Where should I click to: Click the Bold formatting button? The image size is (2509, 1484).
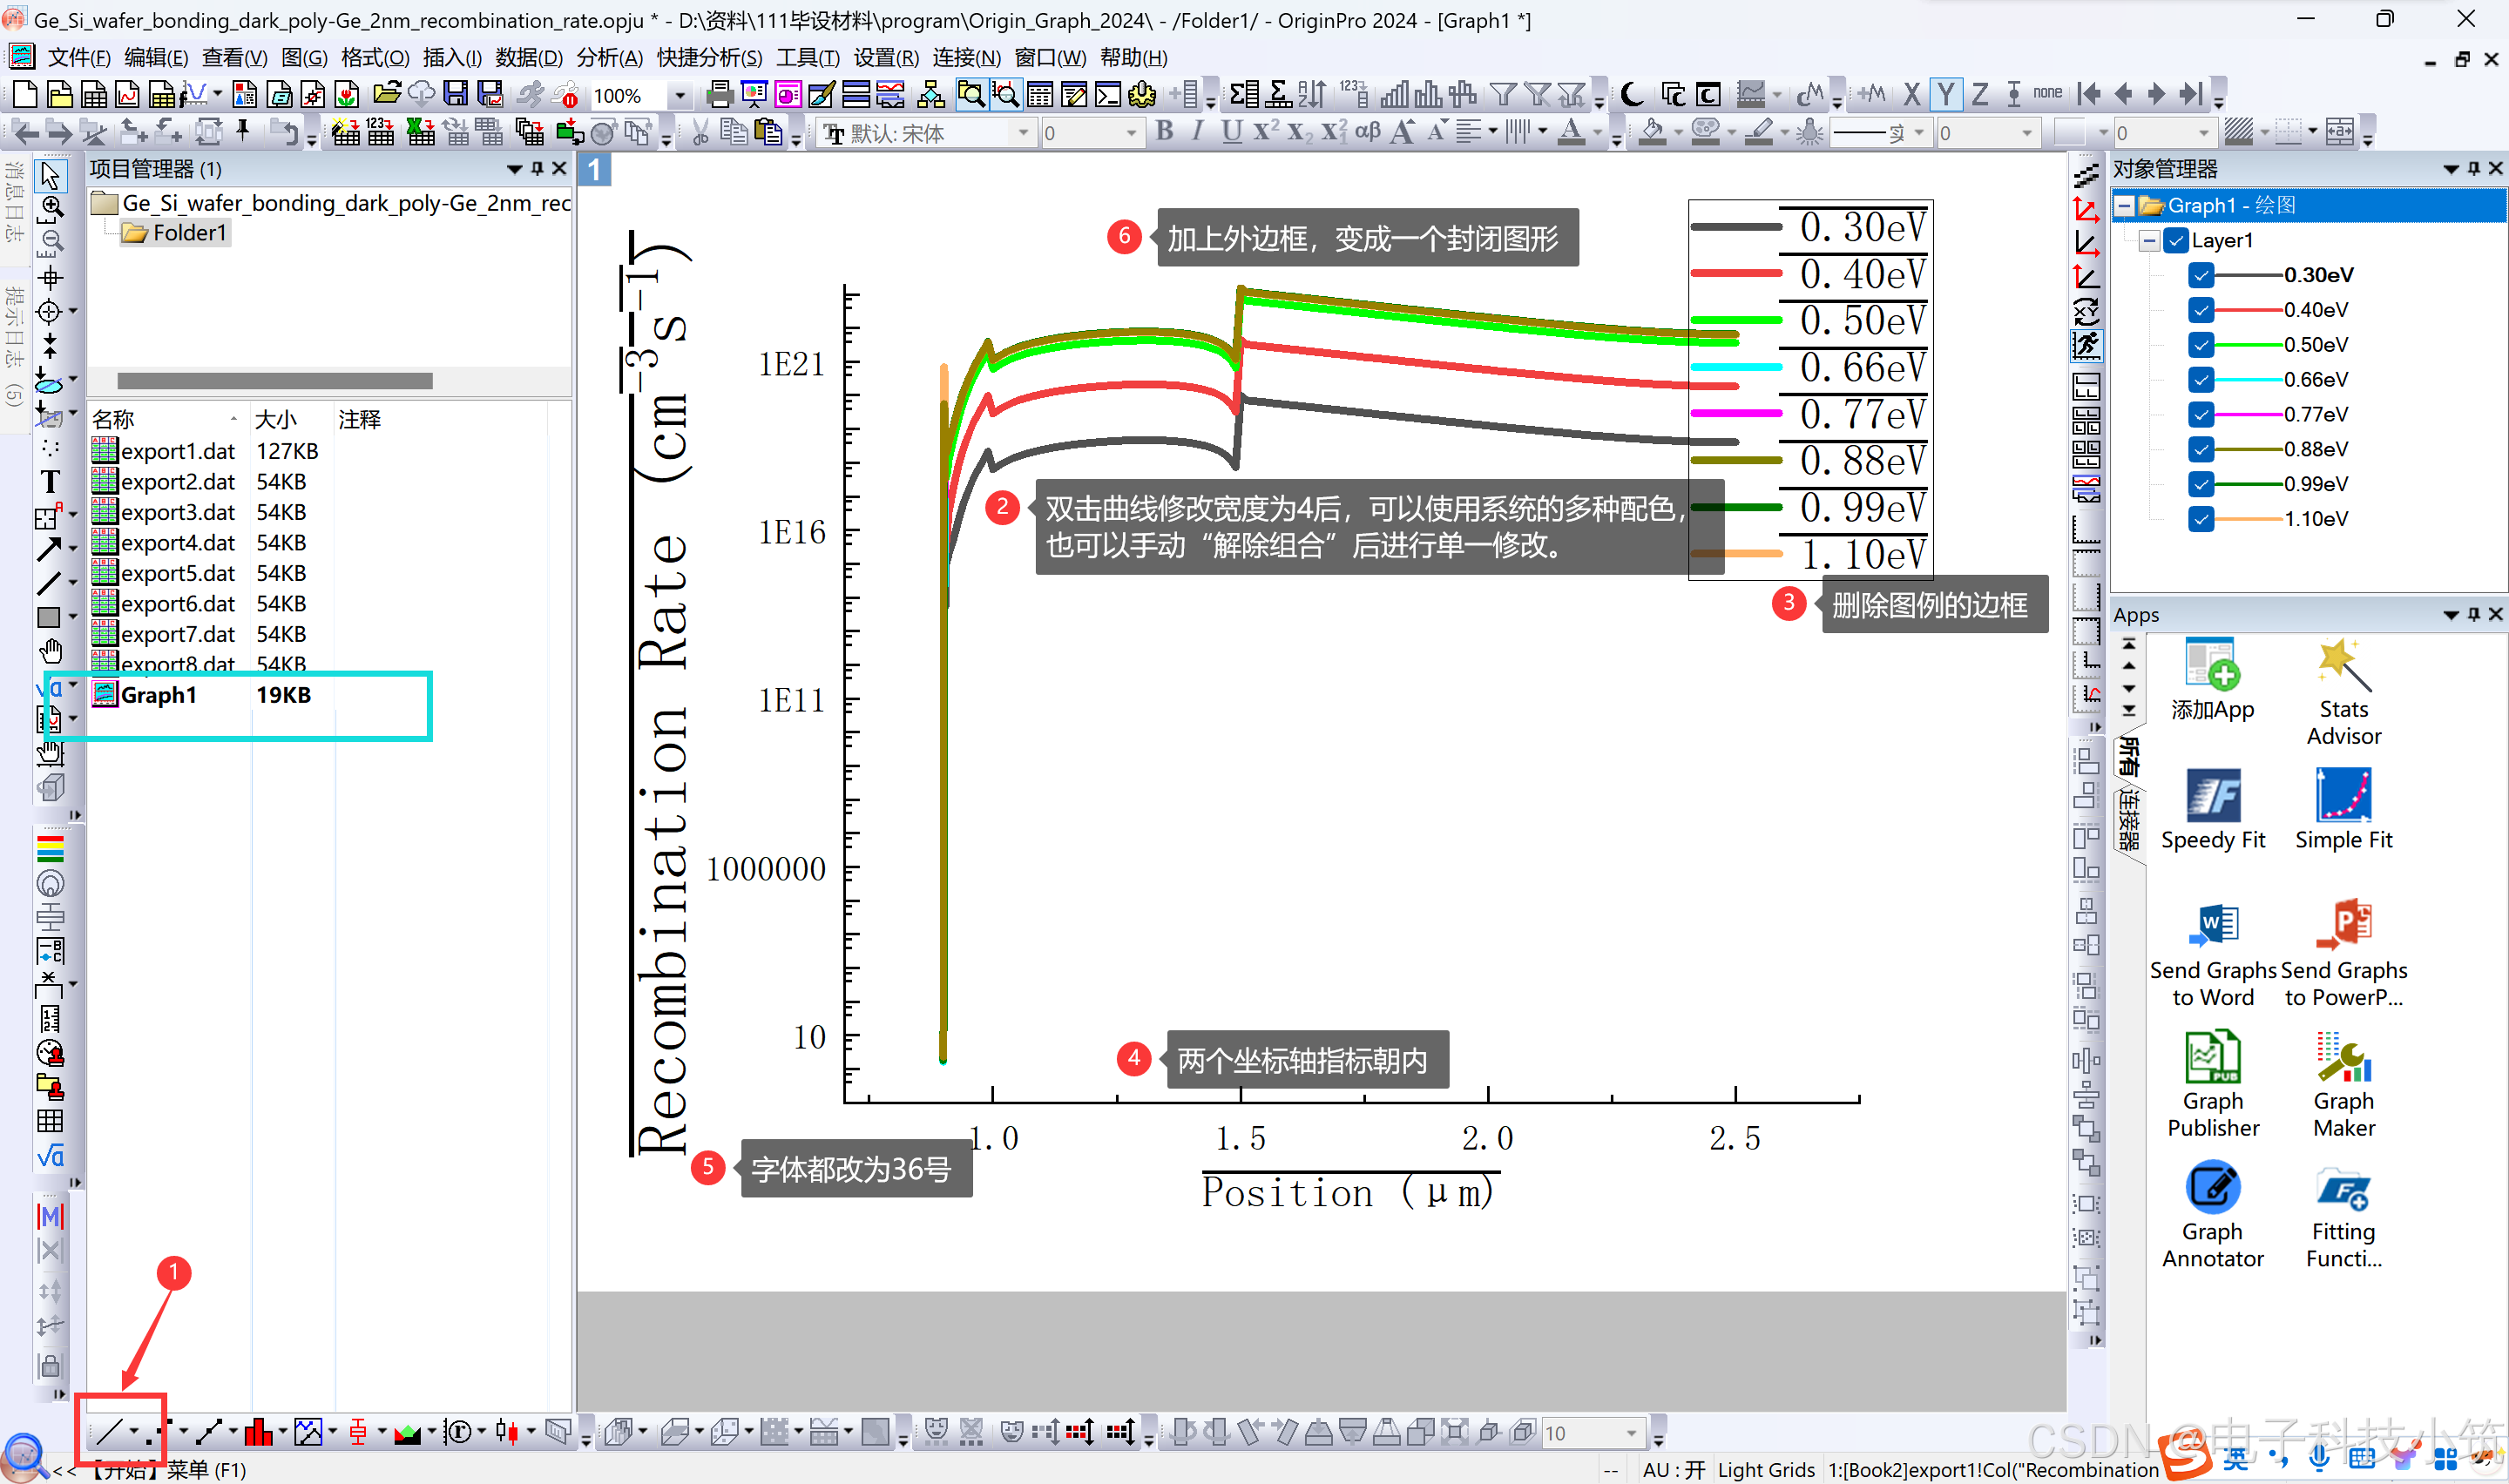[x=1164, y=132]
